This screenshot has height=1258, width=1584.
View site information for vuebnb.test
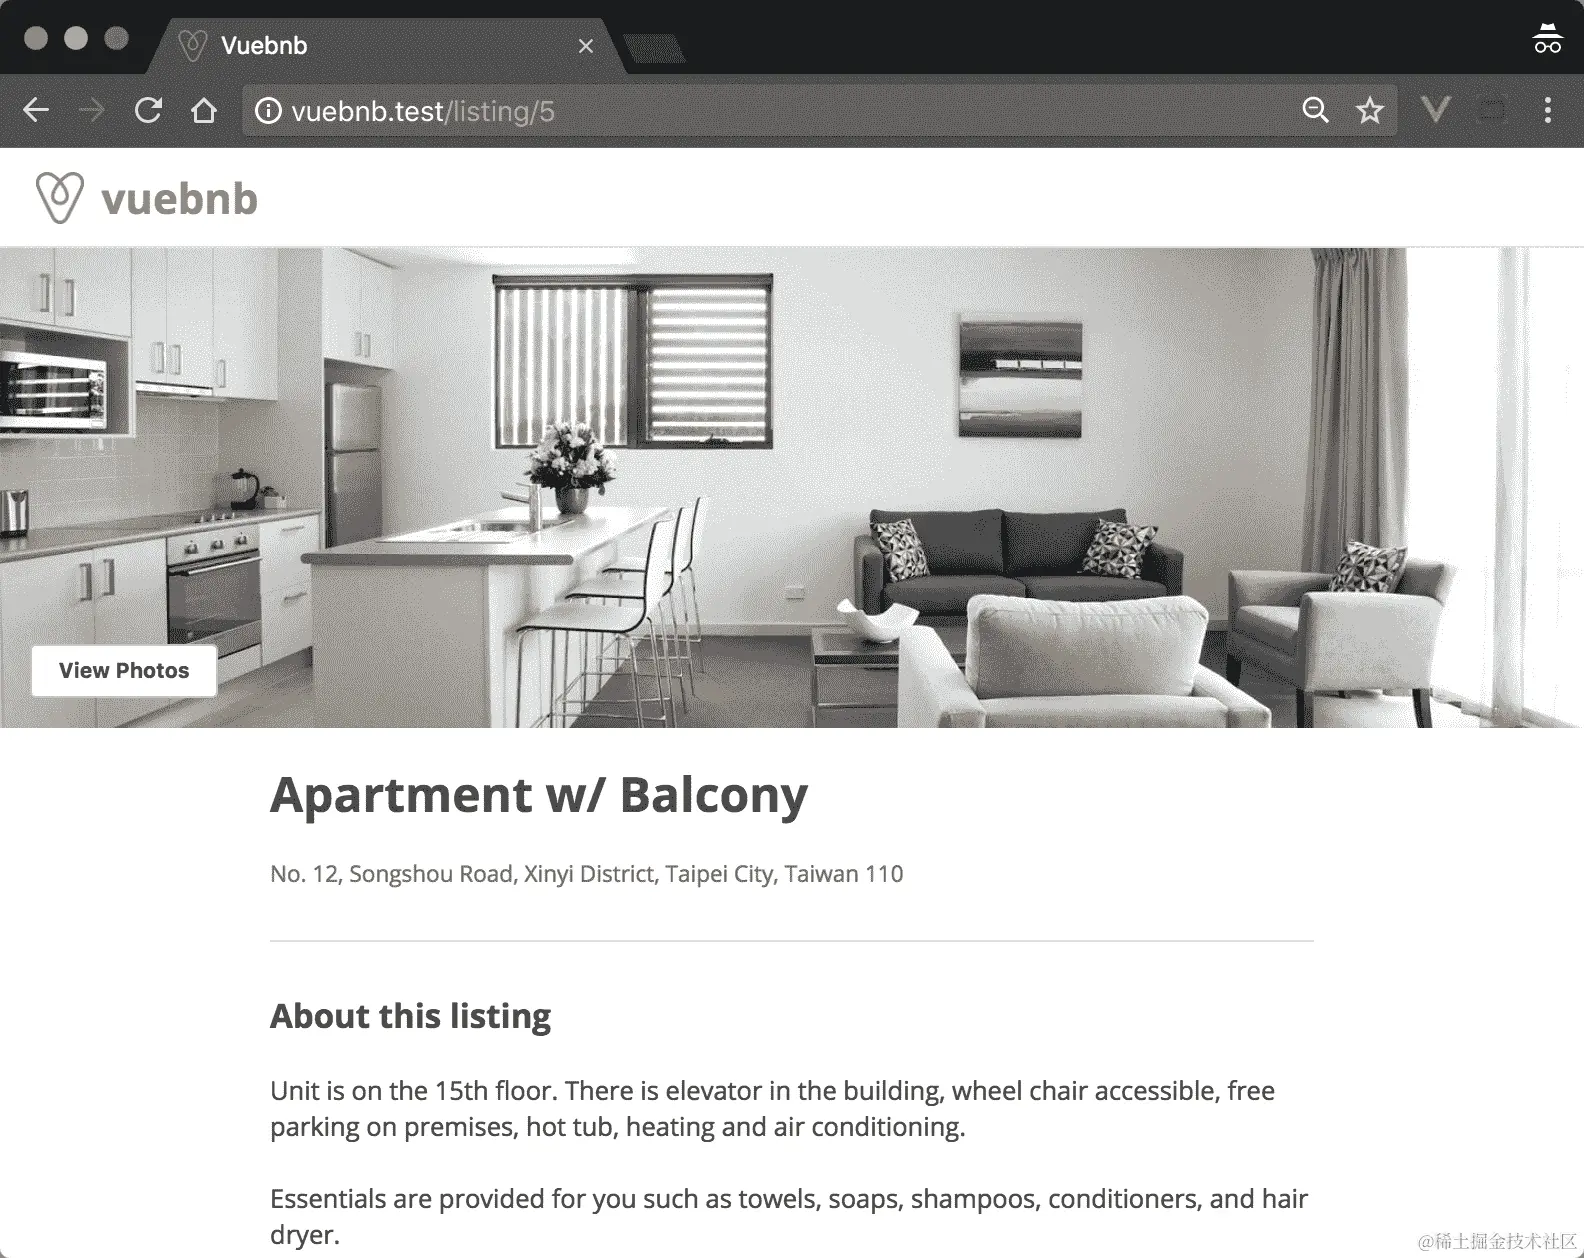(x=268, y=111)
